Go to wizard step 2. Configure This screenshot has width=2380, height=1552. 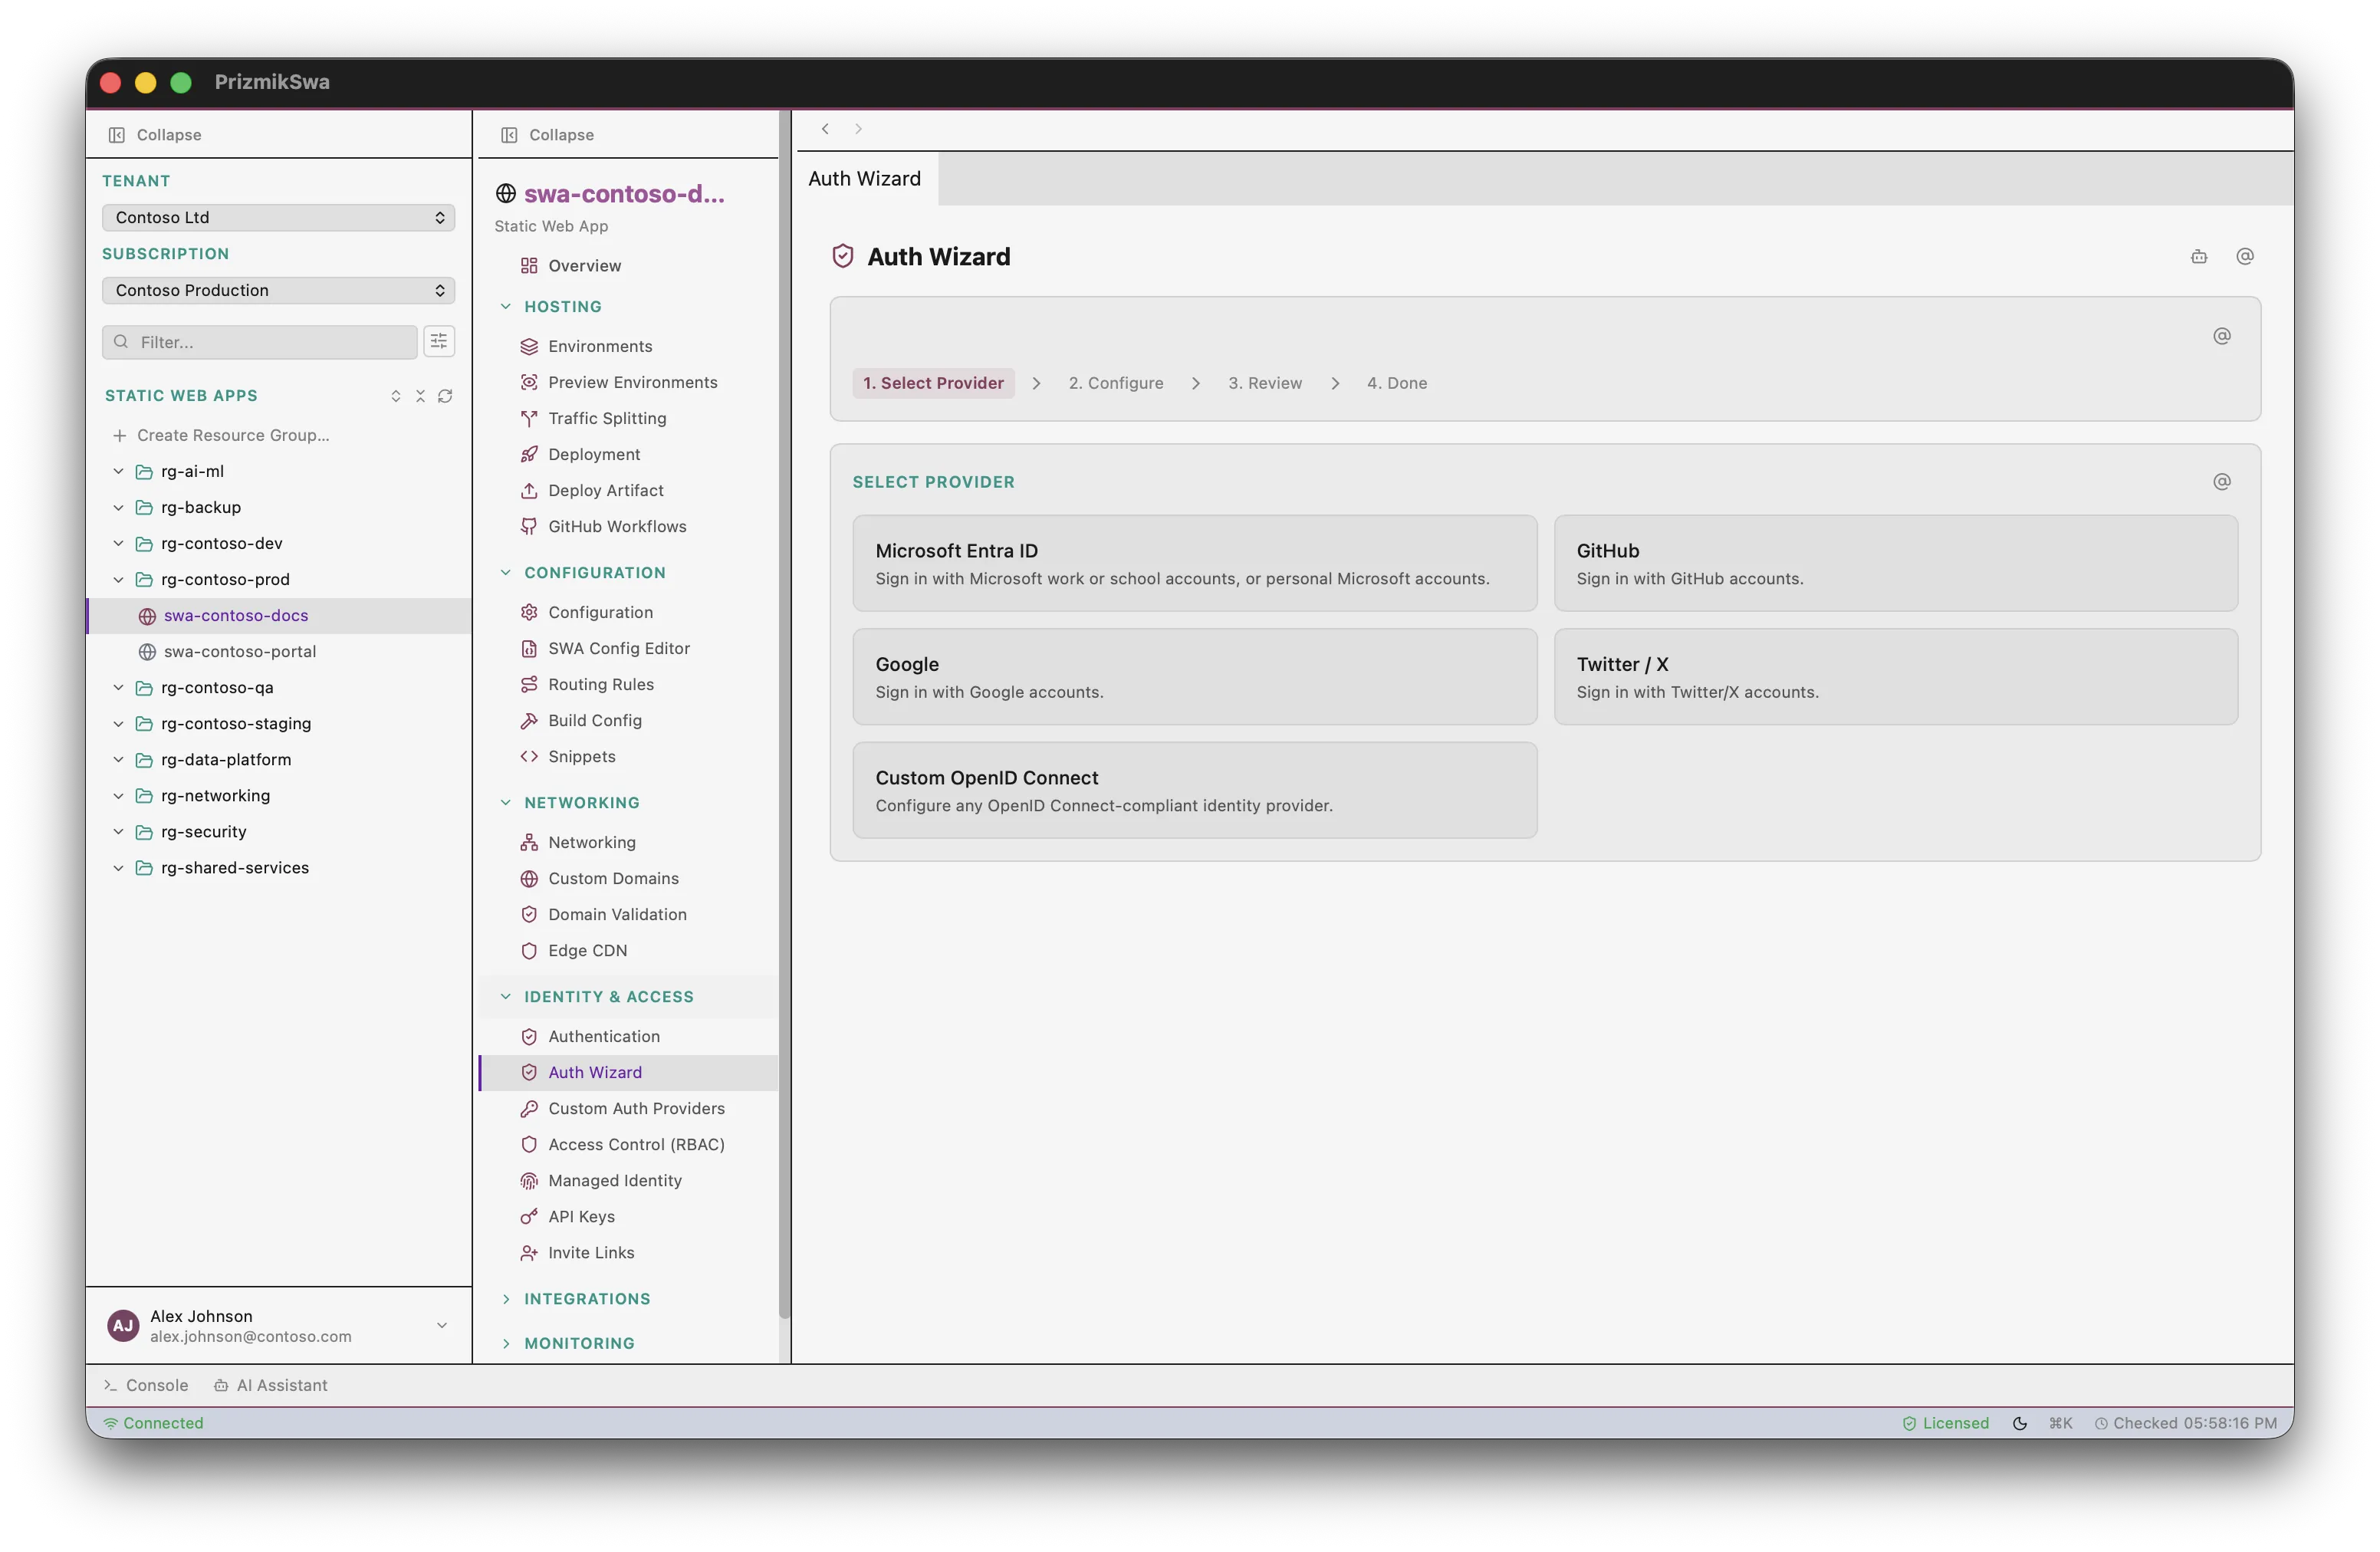tap(1116, 383)
